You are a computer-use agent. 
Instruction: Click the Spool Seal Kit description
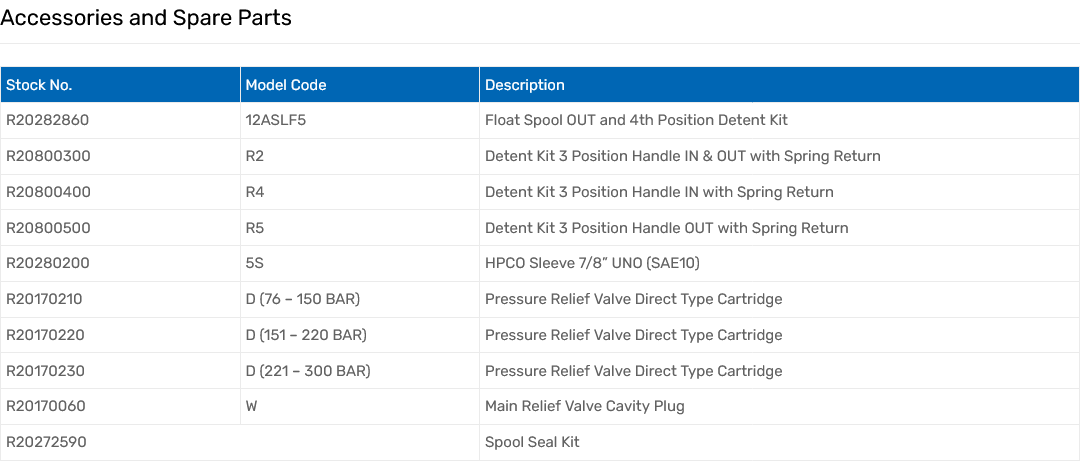click(x=532, y=442)
